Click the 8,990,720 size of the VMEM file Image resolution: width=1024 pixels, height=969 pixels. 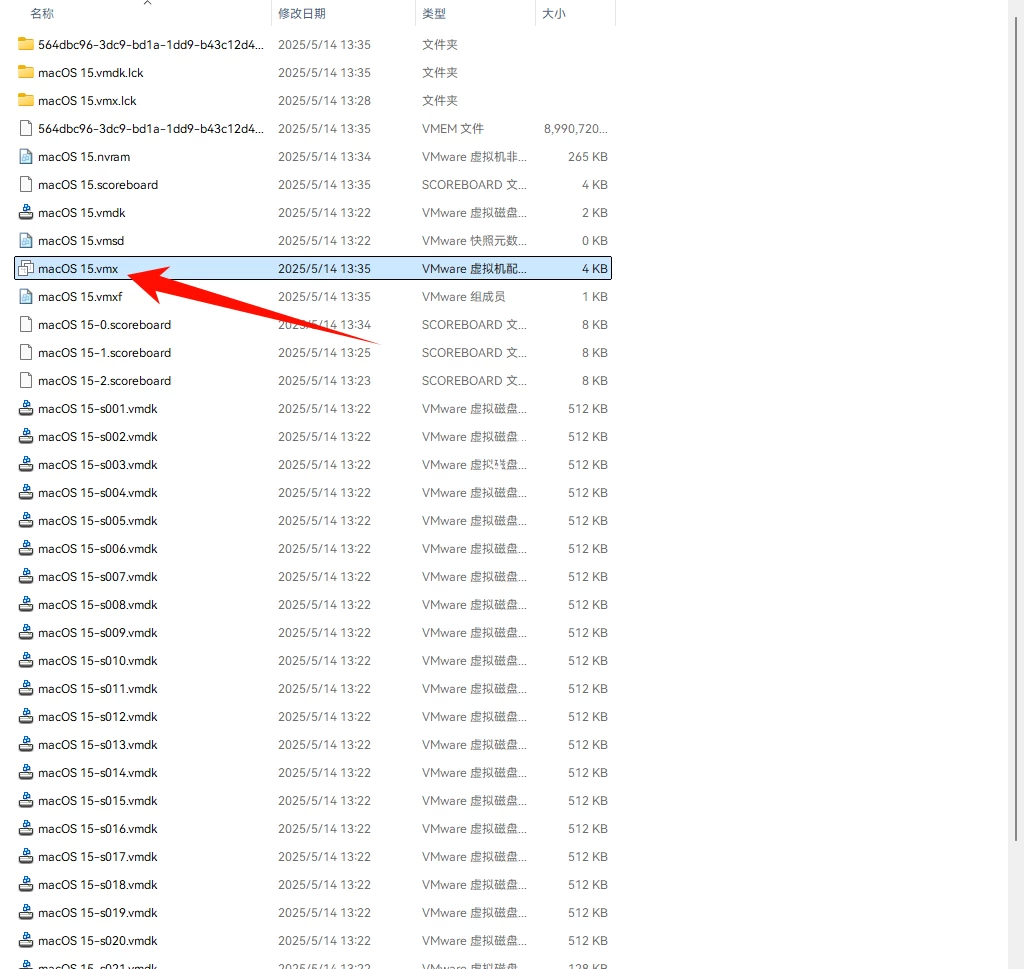575,129
